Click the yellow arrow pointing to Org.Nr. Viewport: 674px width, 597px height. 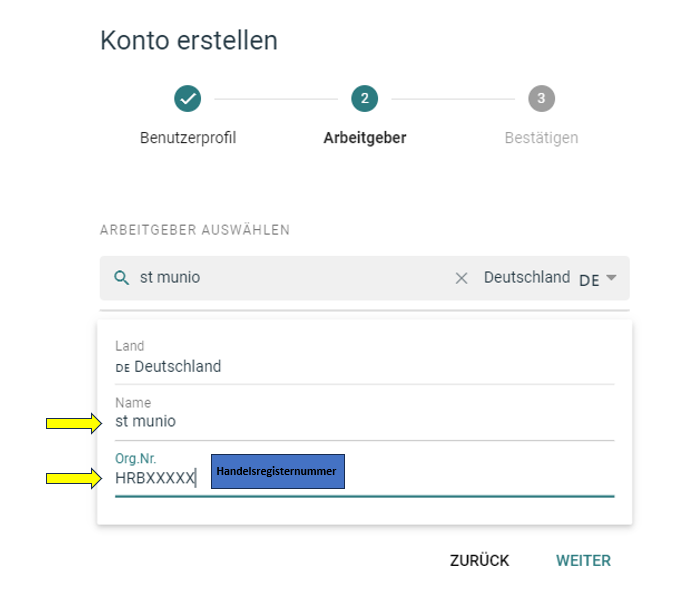coord(74,478)
